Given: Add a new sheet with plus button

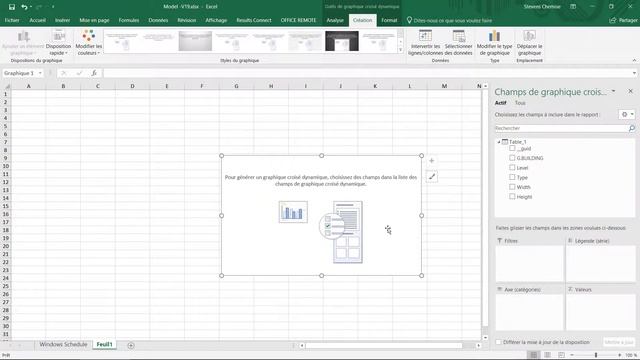Looking at the screenshot, I should click(131, 345).
